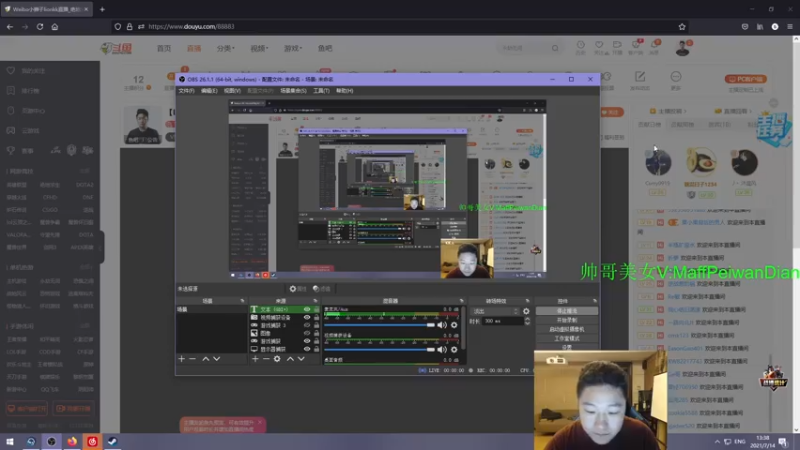Select the single scene in the Scenes list
Screen dimensions: 800x450
211,309
